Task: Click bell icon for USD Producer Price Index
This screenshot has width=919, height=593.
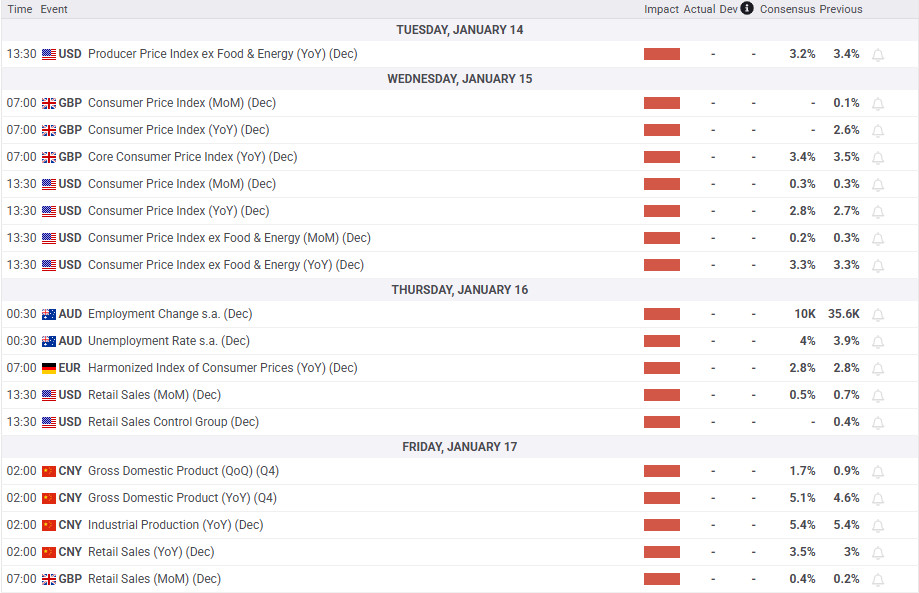Action: [x=878, y=54]
